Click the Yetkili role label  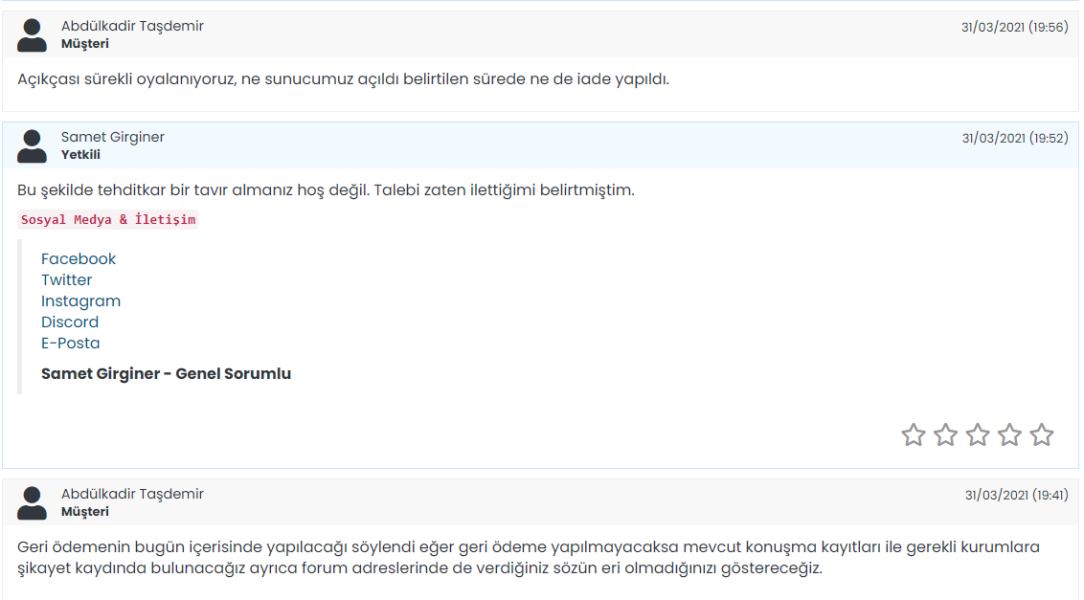81,155
